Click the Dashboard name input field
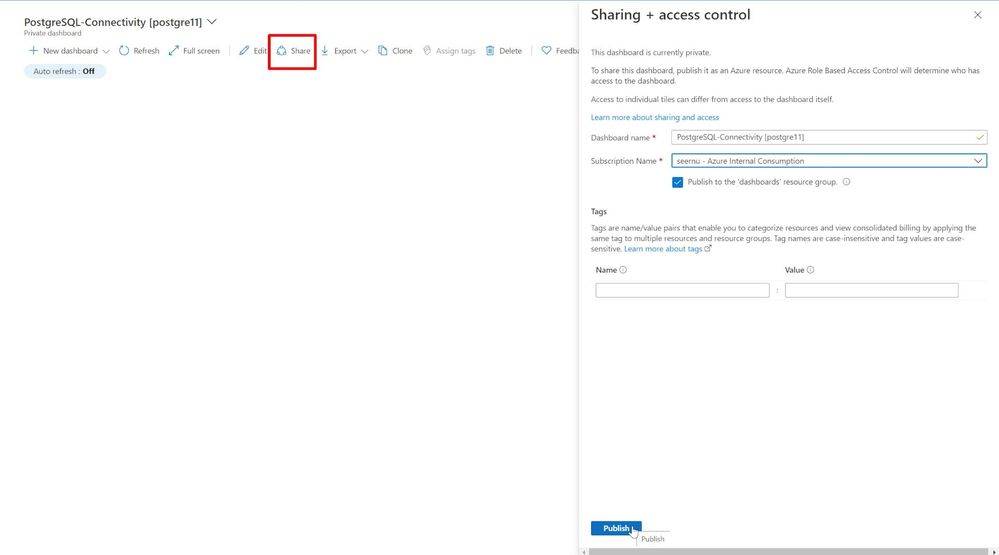 click(x=829, y=137)
